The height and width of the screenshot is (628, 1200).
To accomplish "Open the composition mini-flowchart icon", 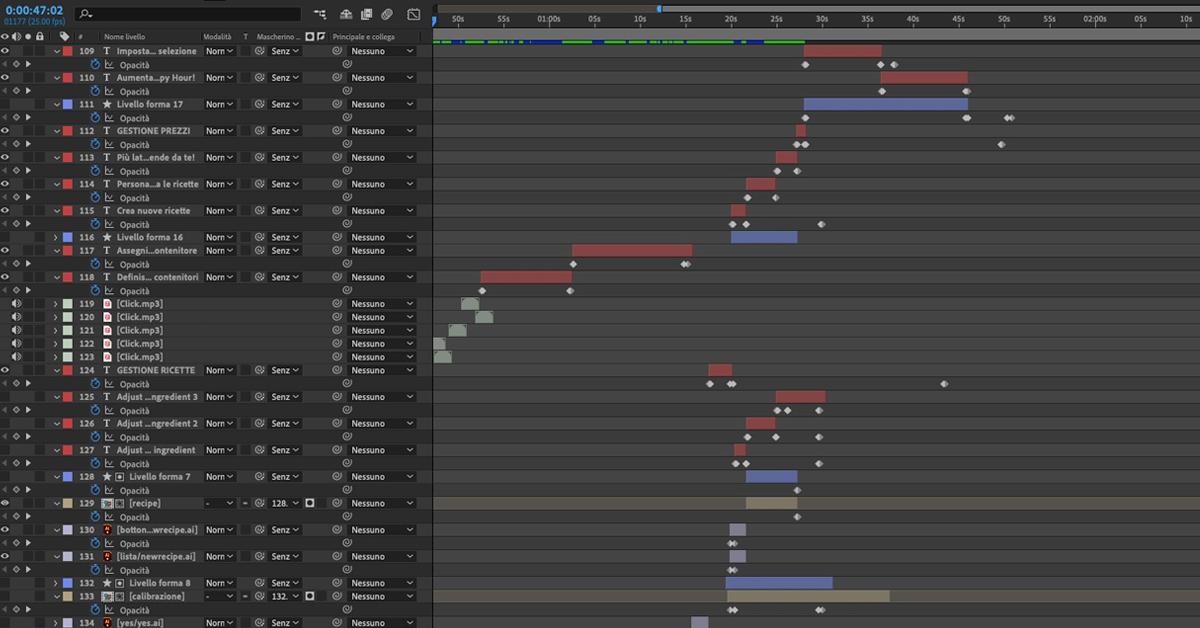I will 320,14.
